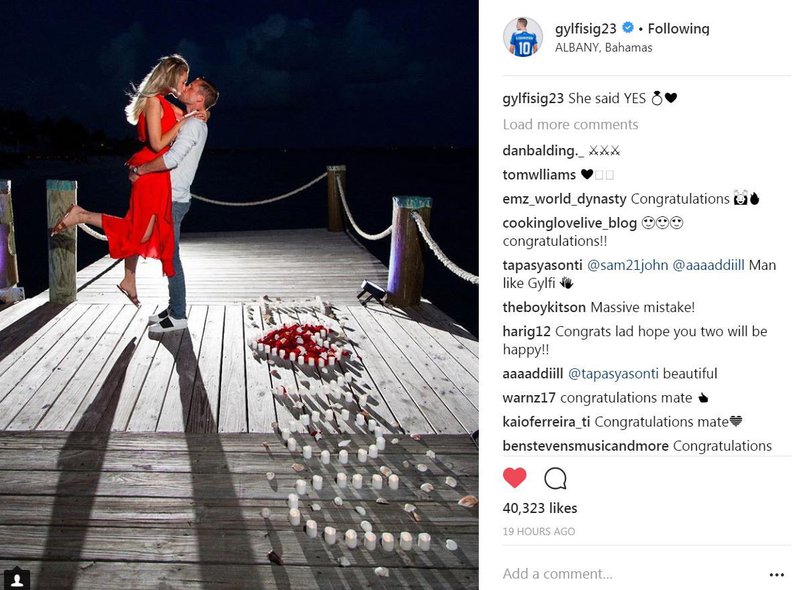Viewport: 800px width, 590px height.
Task: Click the red heart like icon
Action: 514,478
